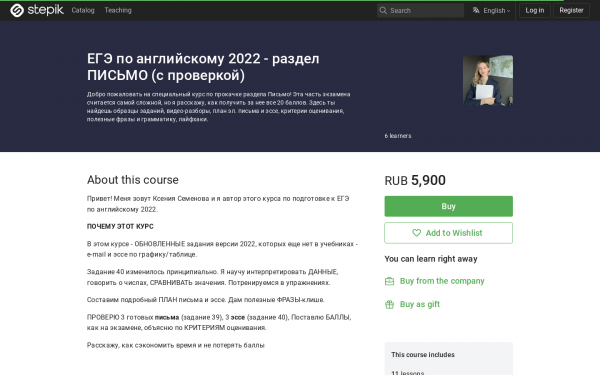
Task: Open the Stepik logo home link
Action: tap(37, 10)
